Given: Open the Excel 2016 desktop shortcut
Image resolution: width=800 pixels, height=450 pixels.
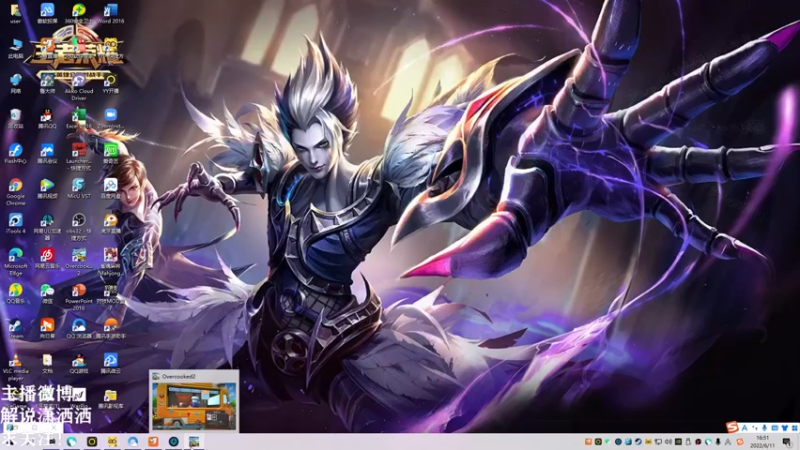Looking at the screenshot, I should pos(79,118).
